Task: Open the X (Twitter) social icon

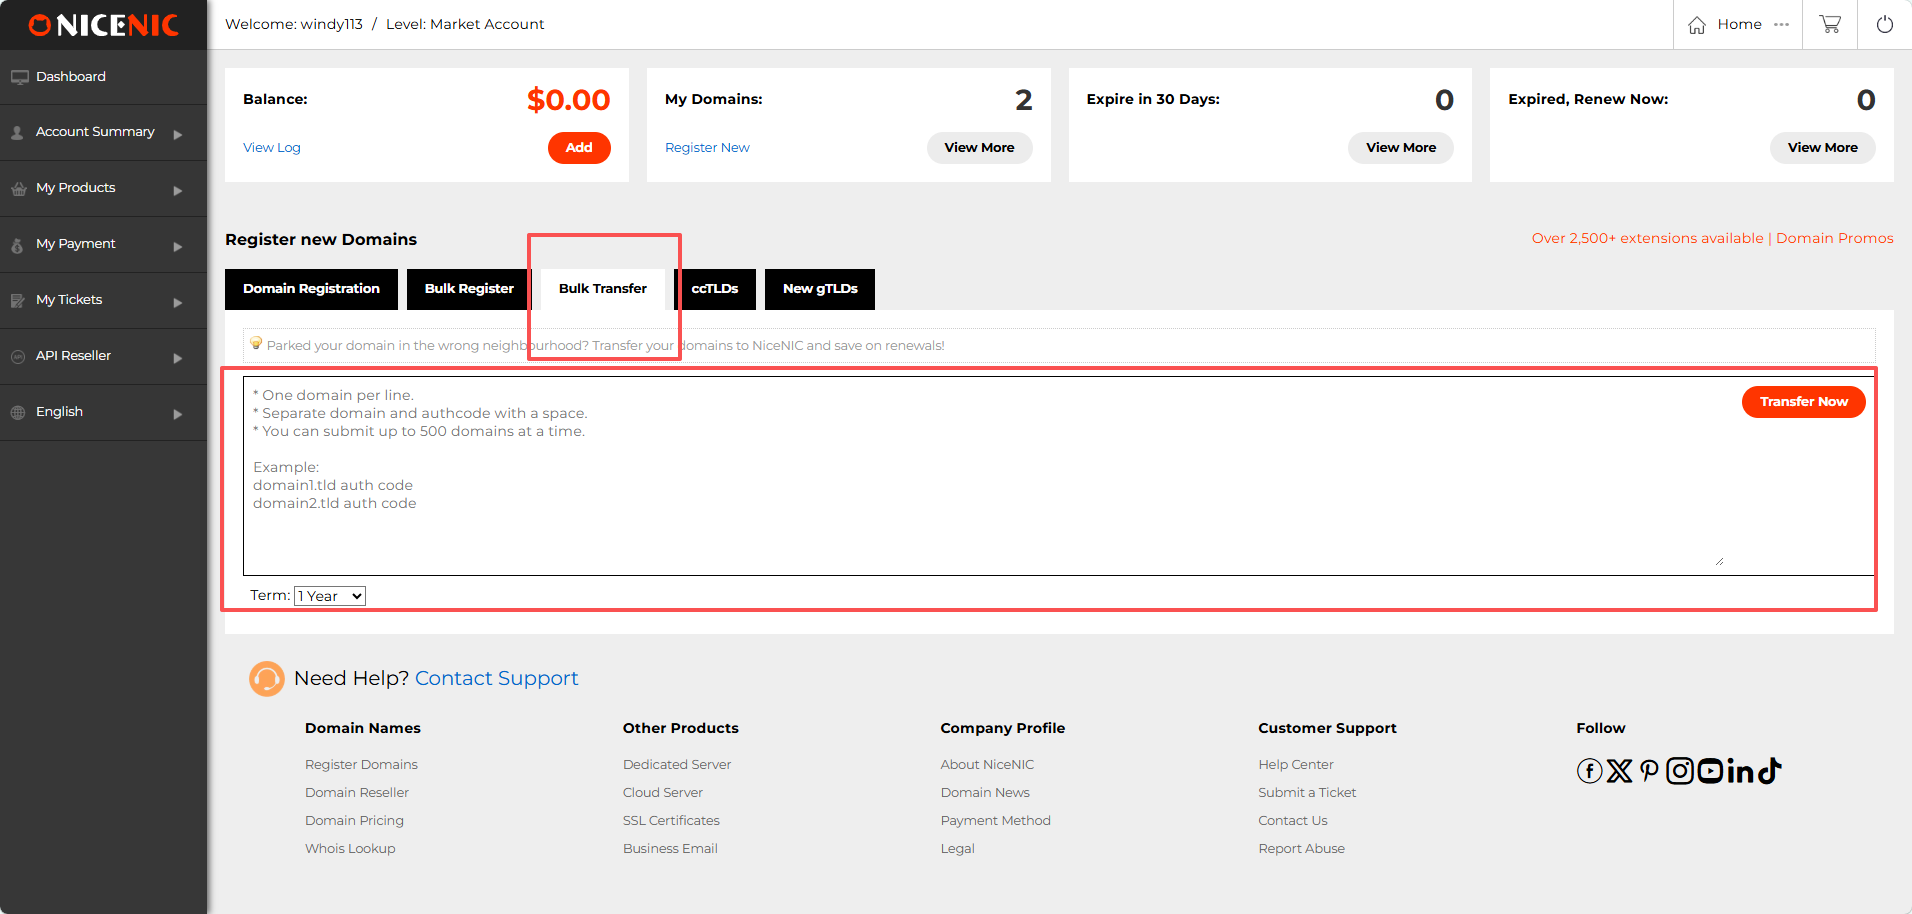Action: coord(1619,771)
